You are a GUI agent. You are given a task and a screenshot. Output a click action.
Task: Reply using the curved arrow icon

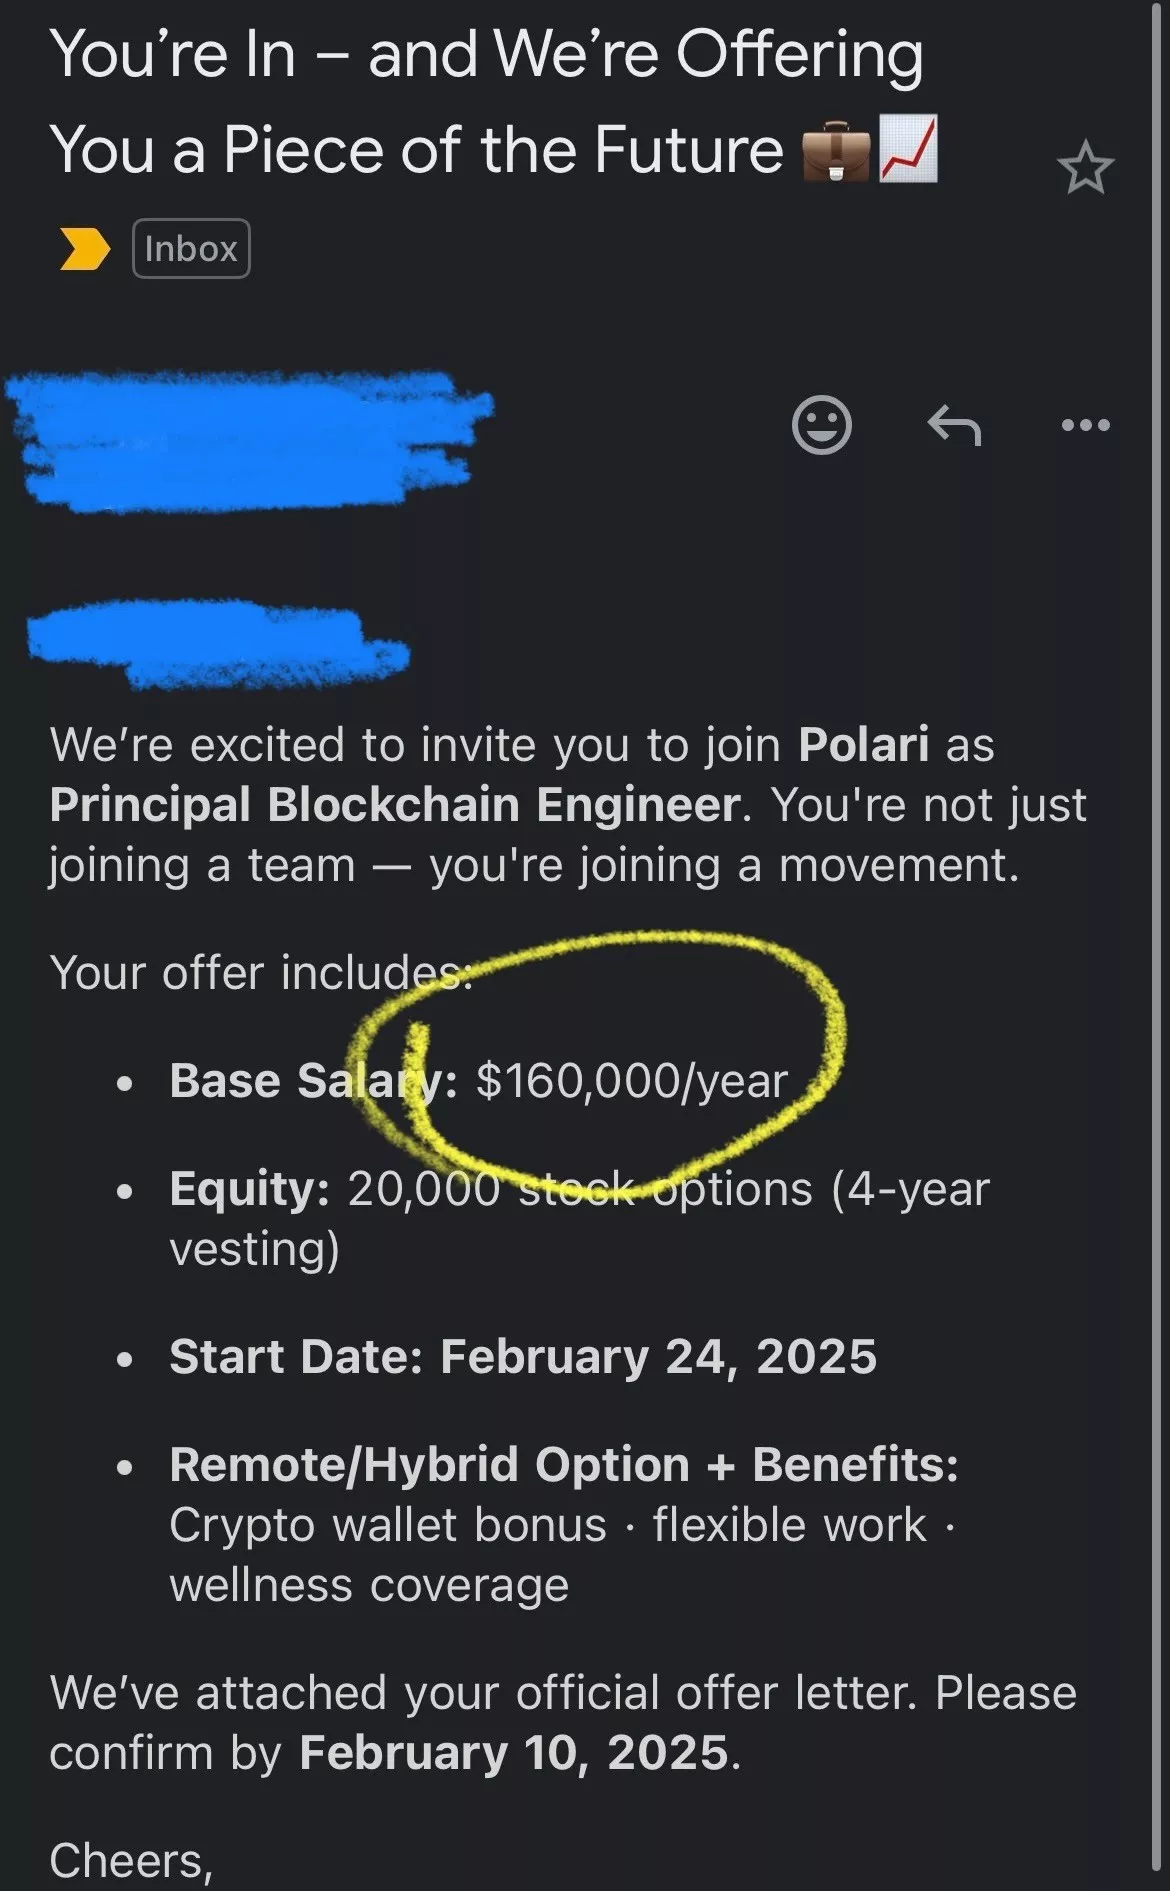coord(954,425)
